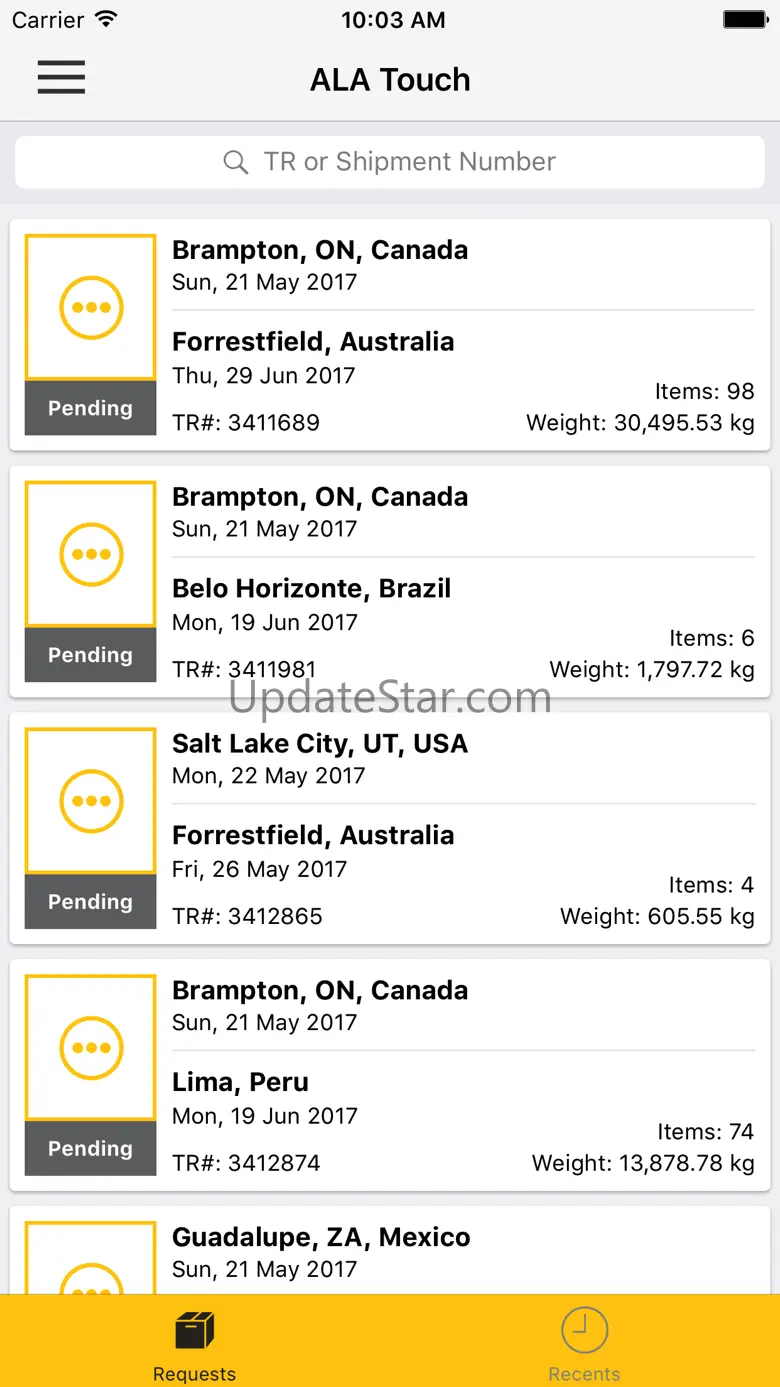
Task: Open the hamburger menu icon
Action: tap(61, 77)
